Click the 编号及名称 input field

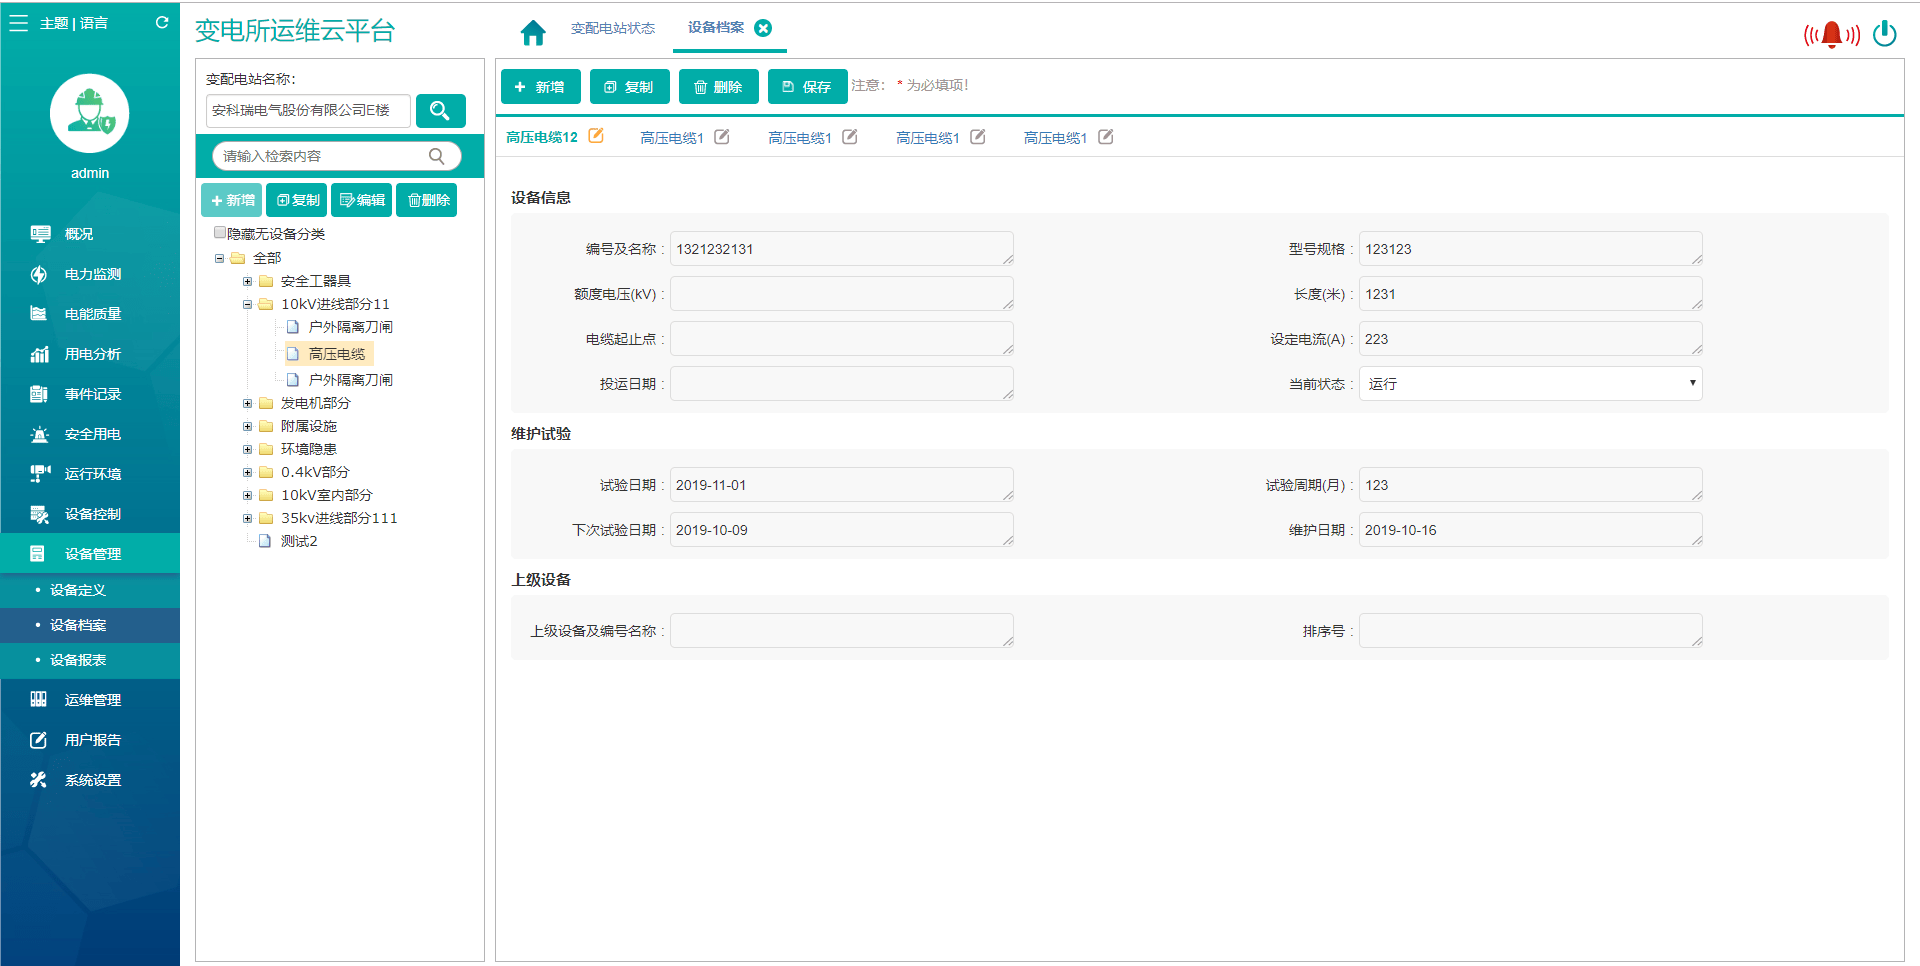coord(841,249)
